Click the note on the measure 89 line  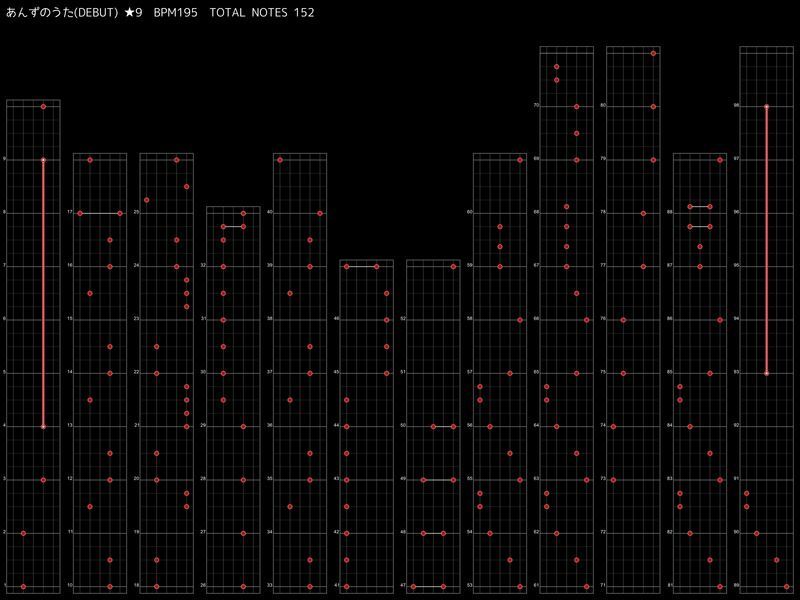tap(786, 586)
